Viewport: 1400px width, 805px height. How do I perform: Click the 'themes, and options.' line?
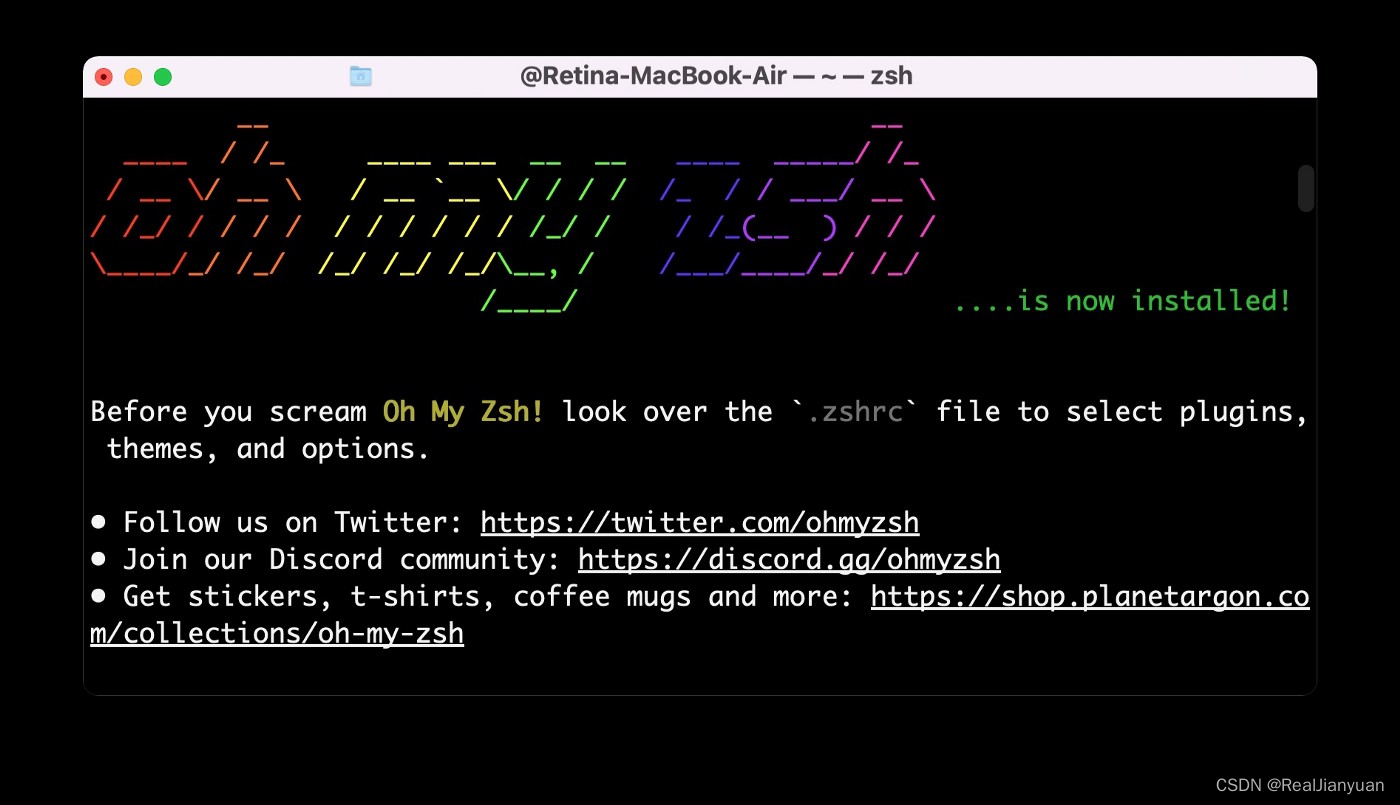268,449
